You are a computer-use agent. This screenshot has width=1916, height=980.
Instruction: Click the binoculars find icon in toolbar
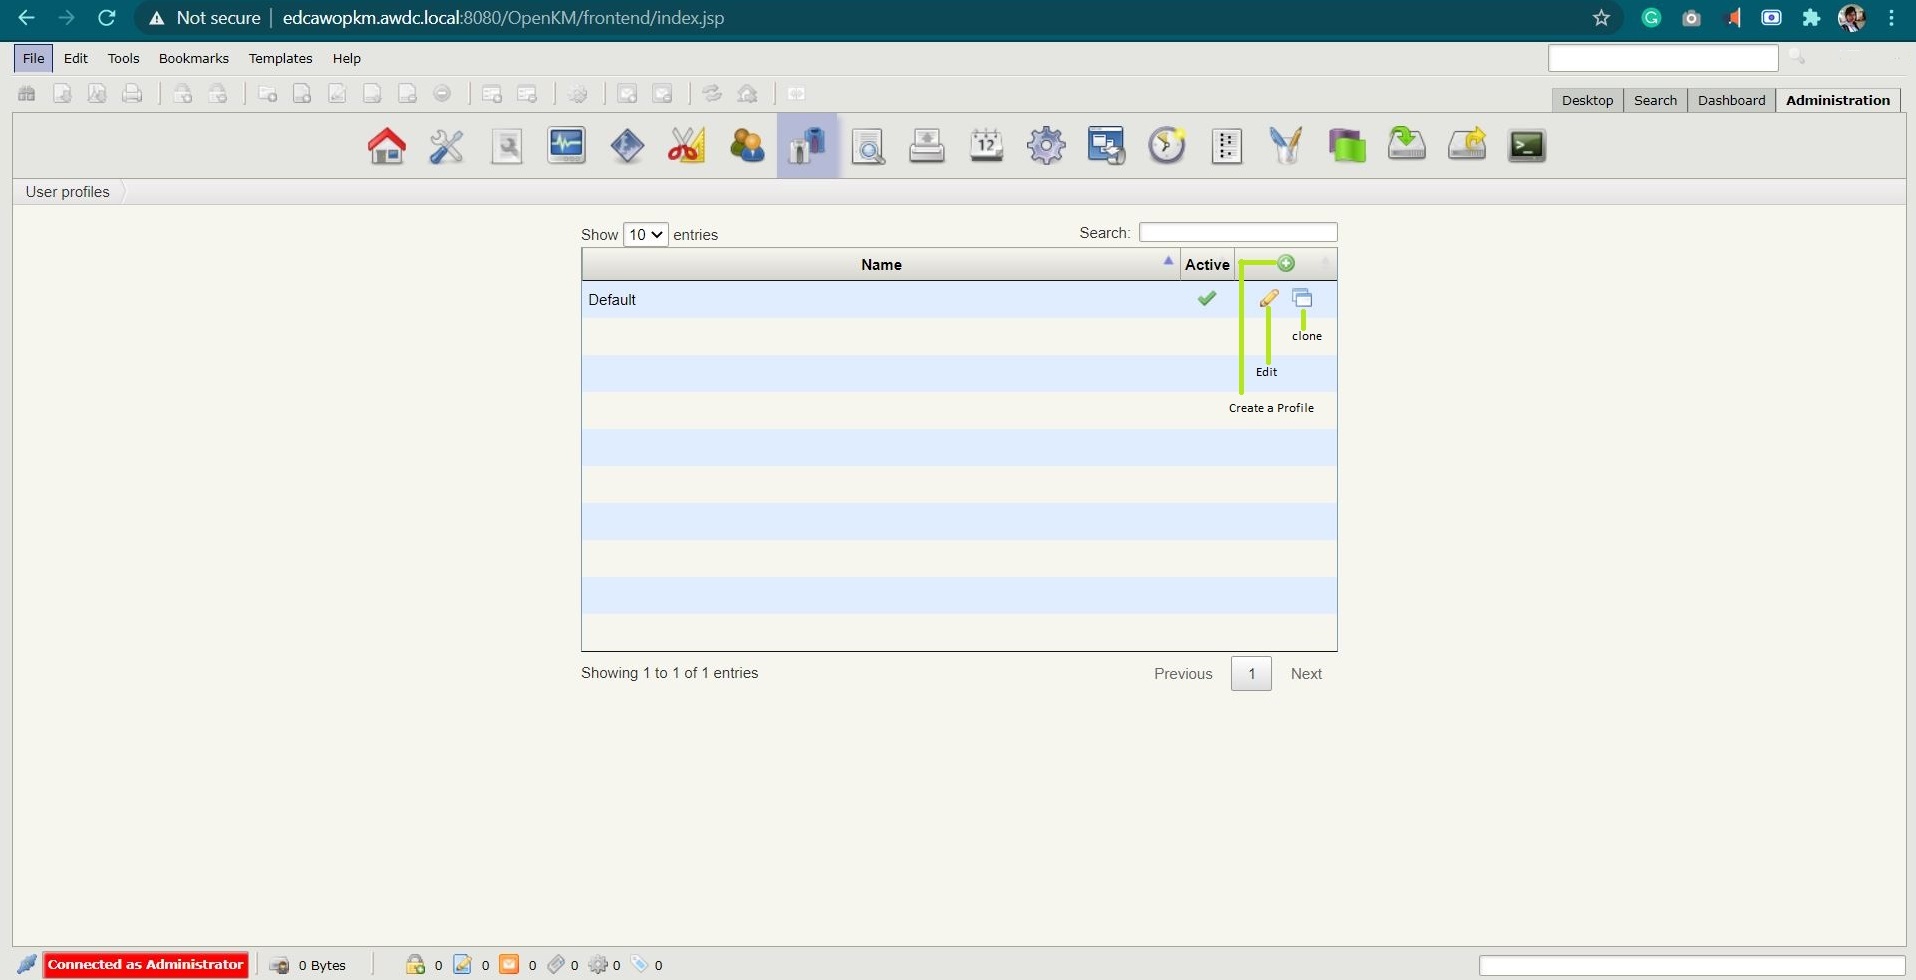pos(27,93)
